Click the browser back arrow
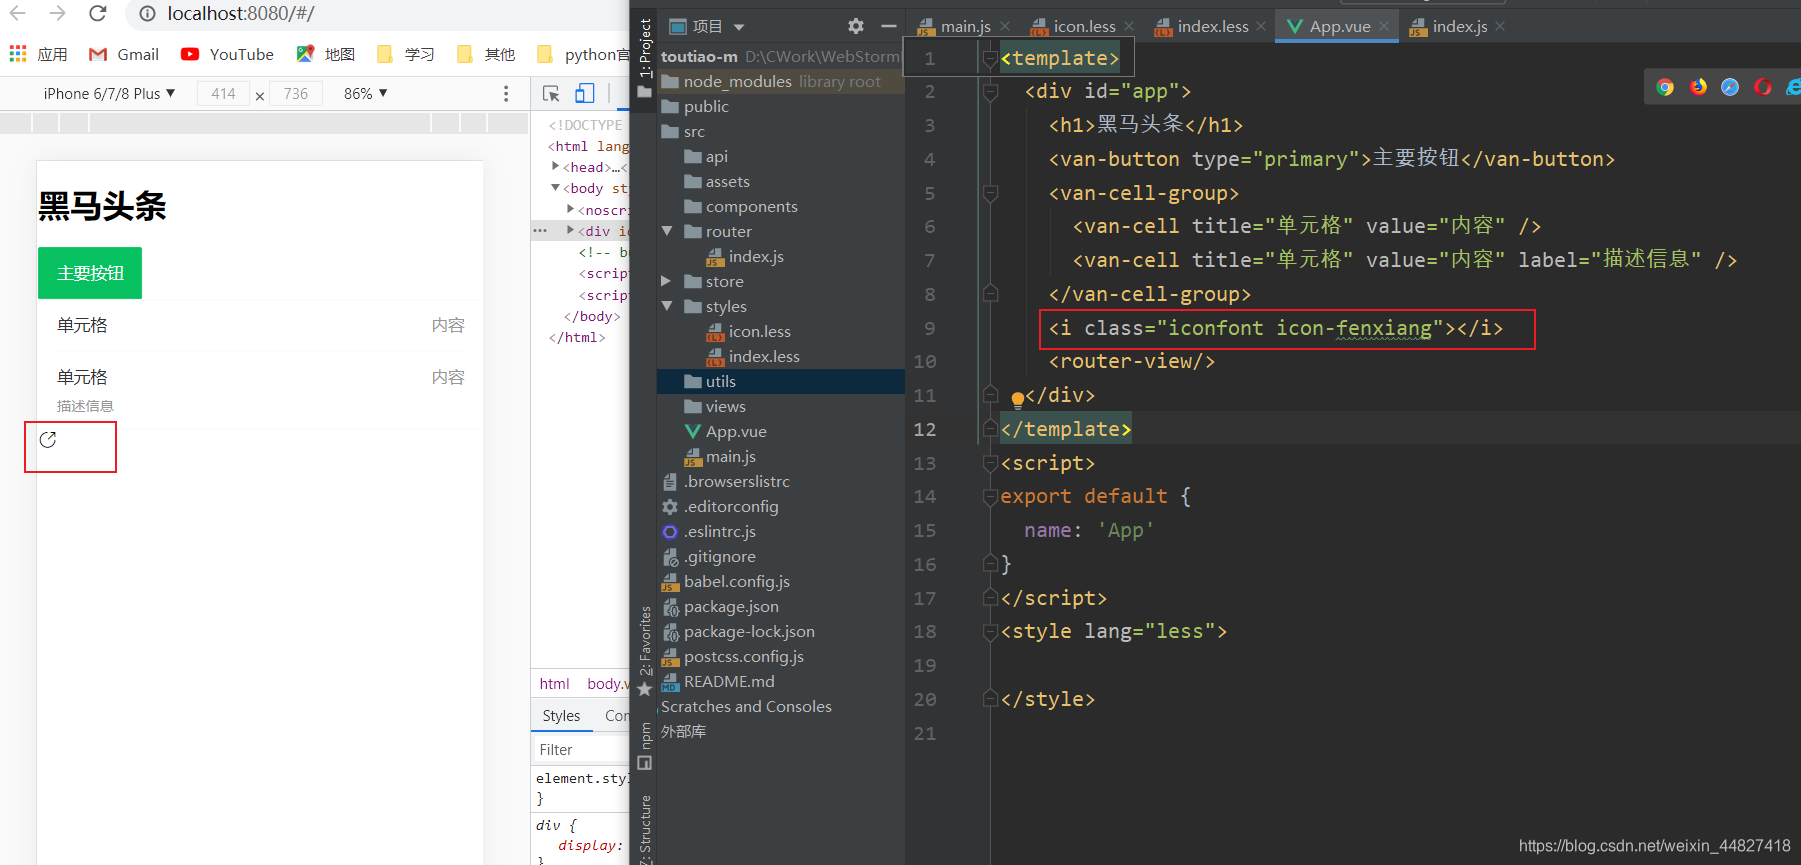 (x=18, y=13)
